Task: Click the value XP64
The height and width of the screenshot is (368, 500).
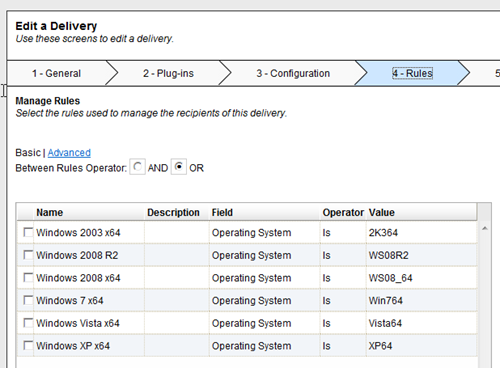Action: pos(380,346)
